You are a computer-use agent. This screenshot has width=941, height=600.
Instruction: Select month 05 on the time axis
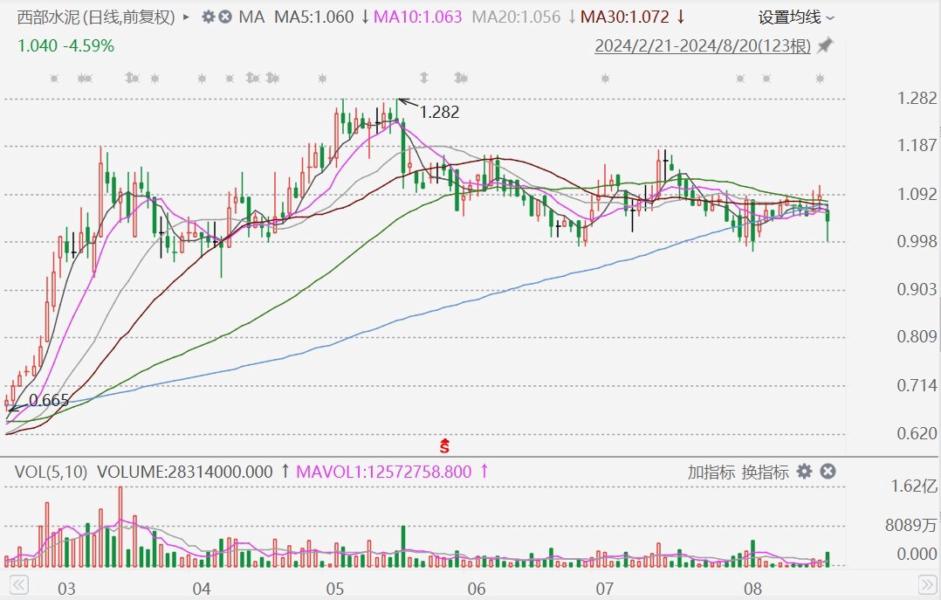pyautogui.click(x=335, y=588)
